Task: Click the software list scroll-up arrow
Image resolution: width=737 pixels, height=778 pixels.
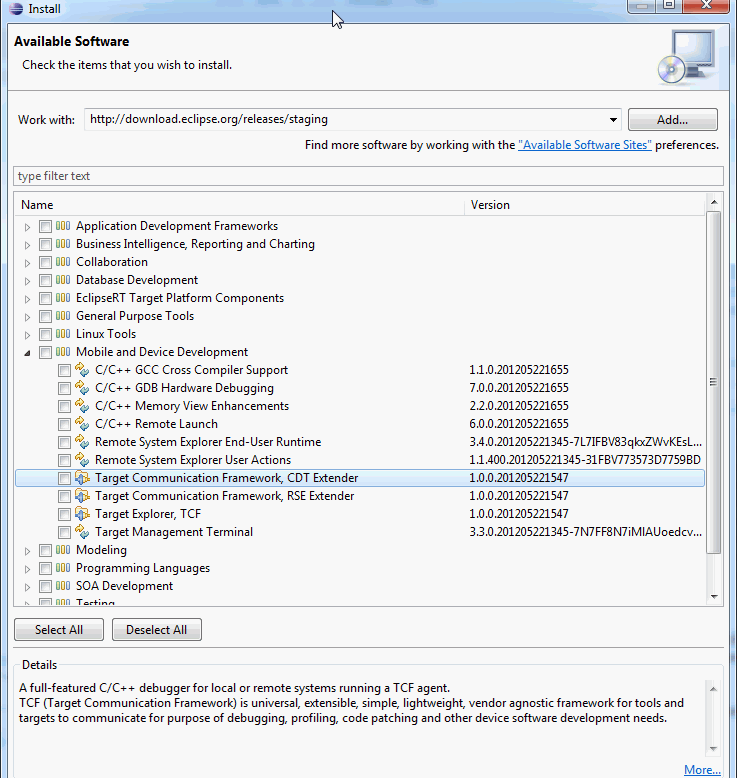Action: (x=714, y=202)
